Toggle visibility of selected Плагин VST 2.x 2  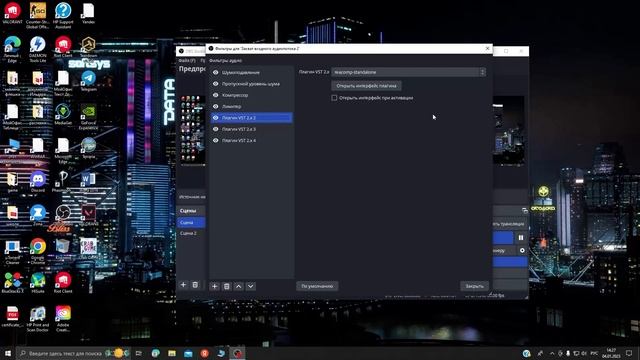click(216, 118)
